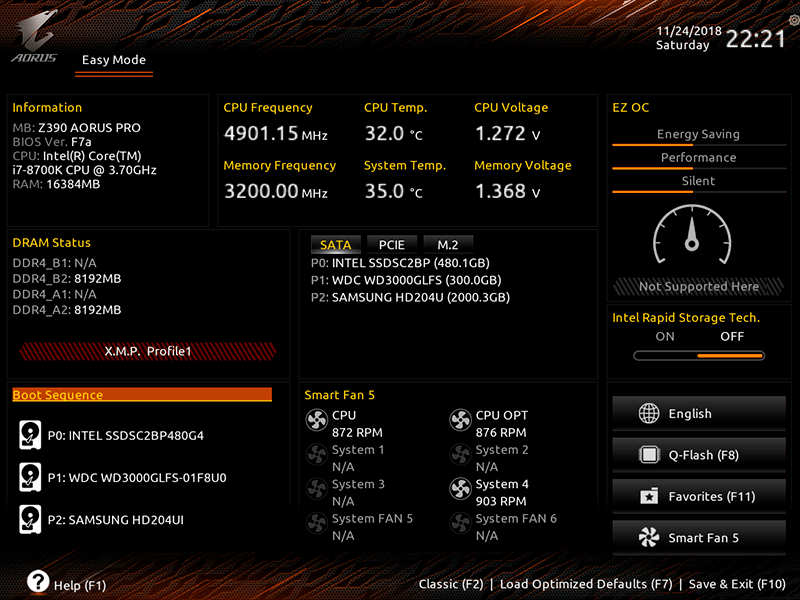Click Save & Exit (F10)
Viewport: 800px width, 600px height.
point(737,584)
